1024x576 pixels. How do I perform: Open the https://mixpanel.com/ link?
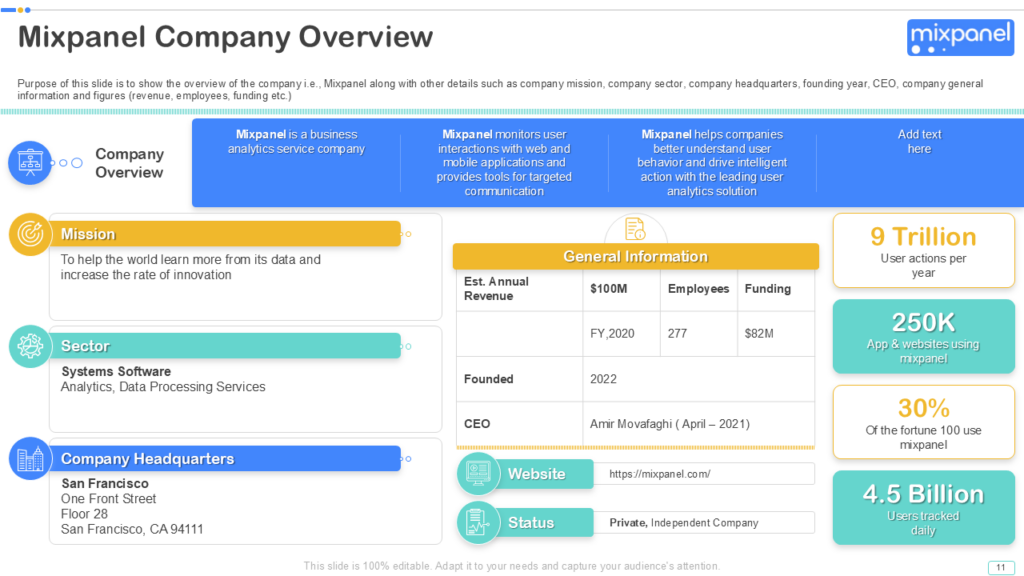point(660,474)
